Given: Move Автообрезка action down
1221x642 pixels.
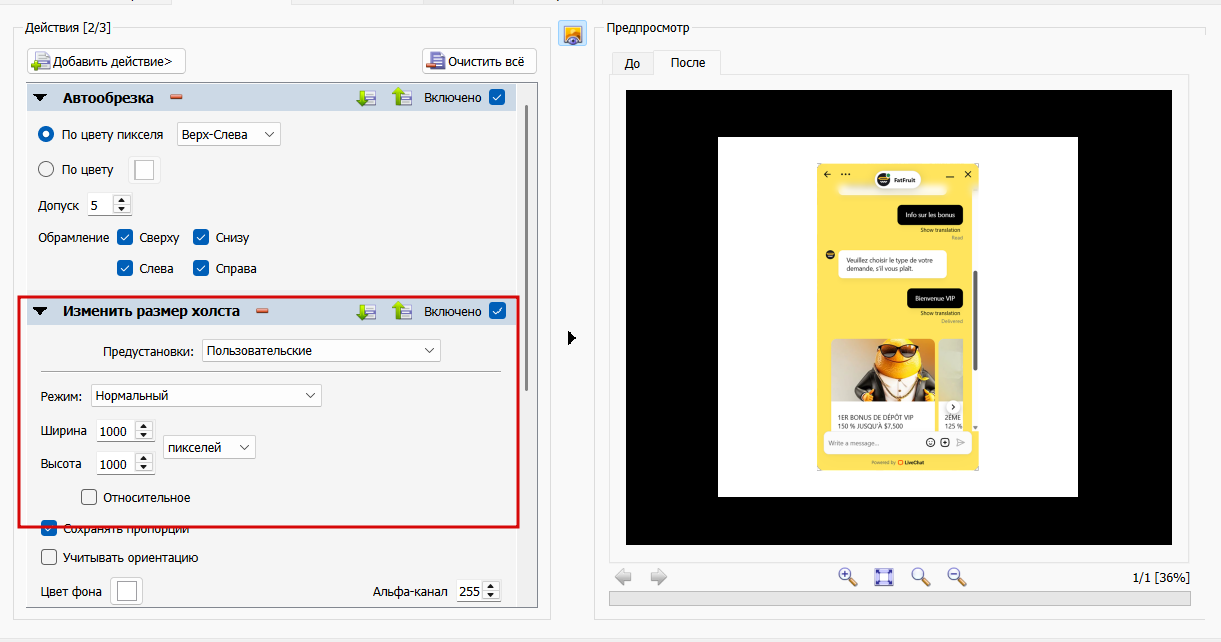Looking at the screenshot, I should (366, 98).
